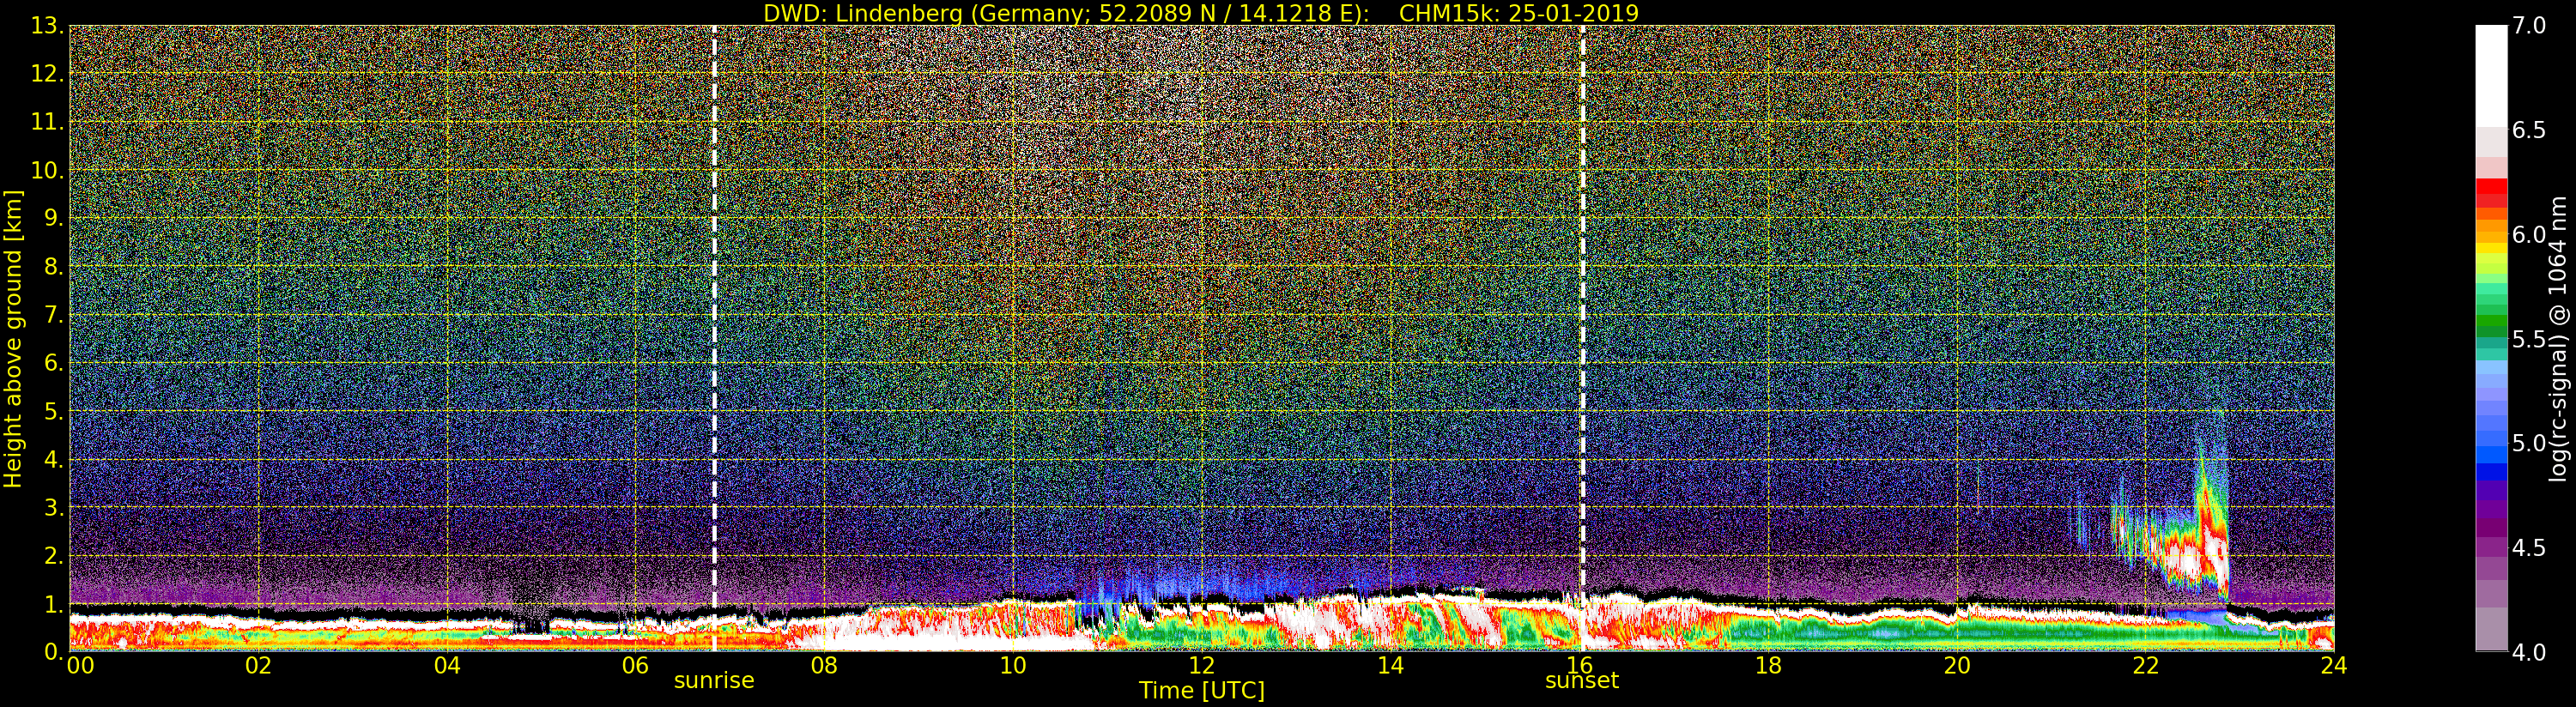Click the time axis tick label 02

click(259, 665)
